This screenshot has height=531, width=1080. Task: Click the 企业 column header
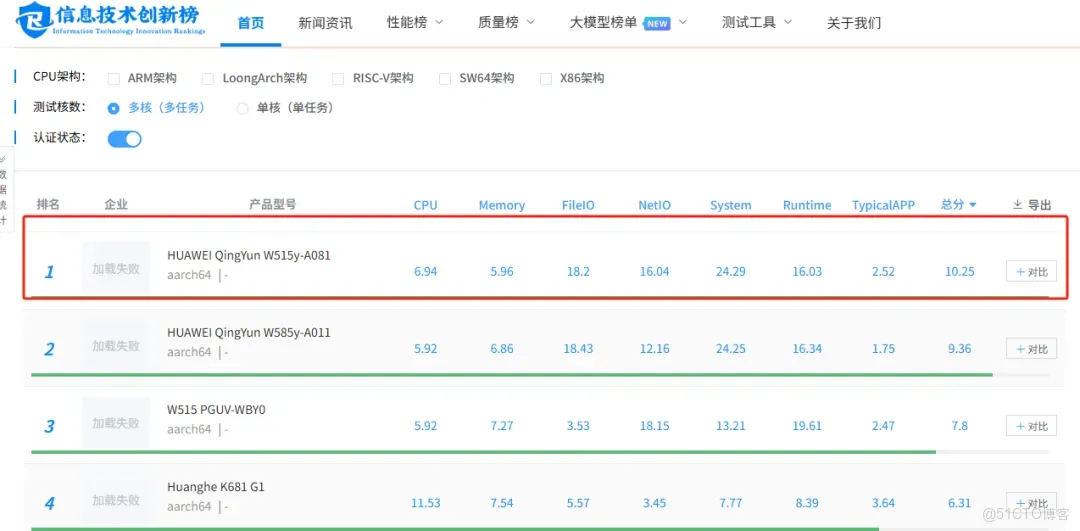[116, 205]
